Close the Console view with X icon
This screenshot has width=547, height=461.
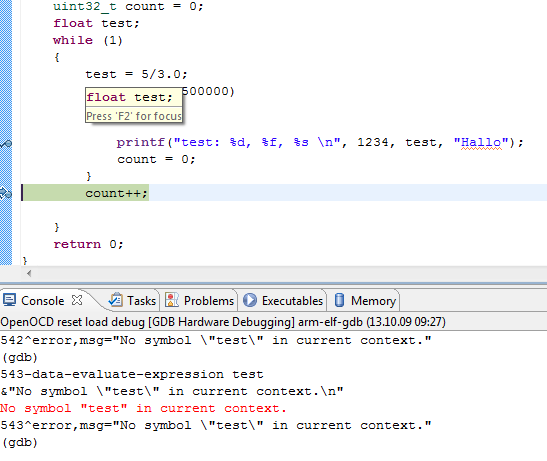77,300
